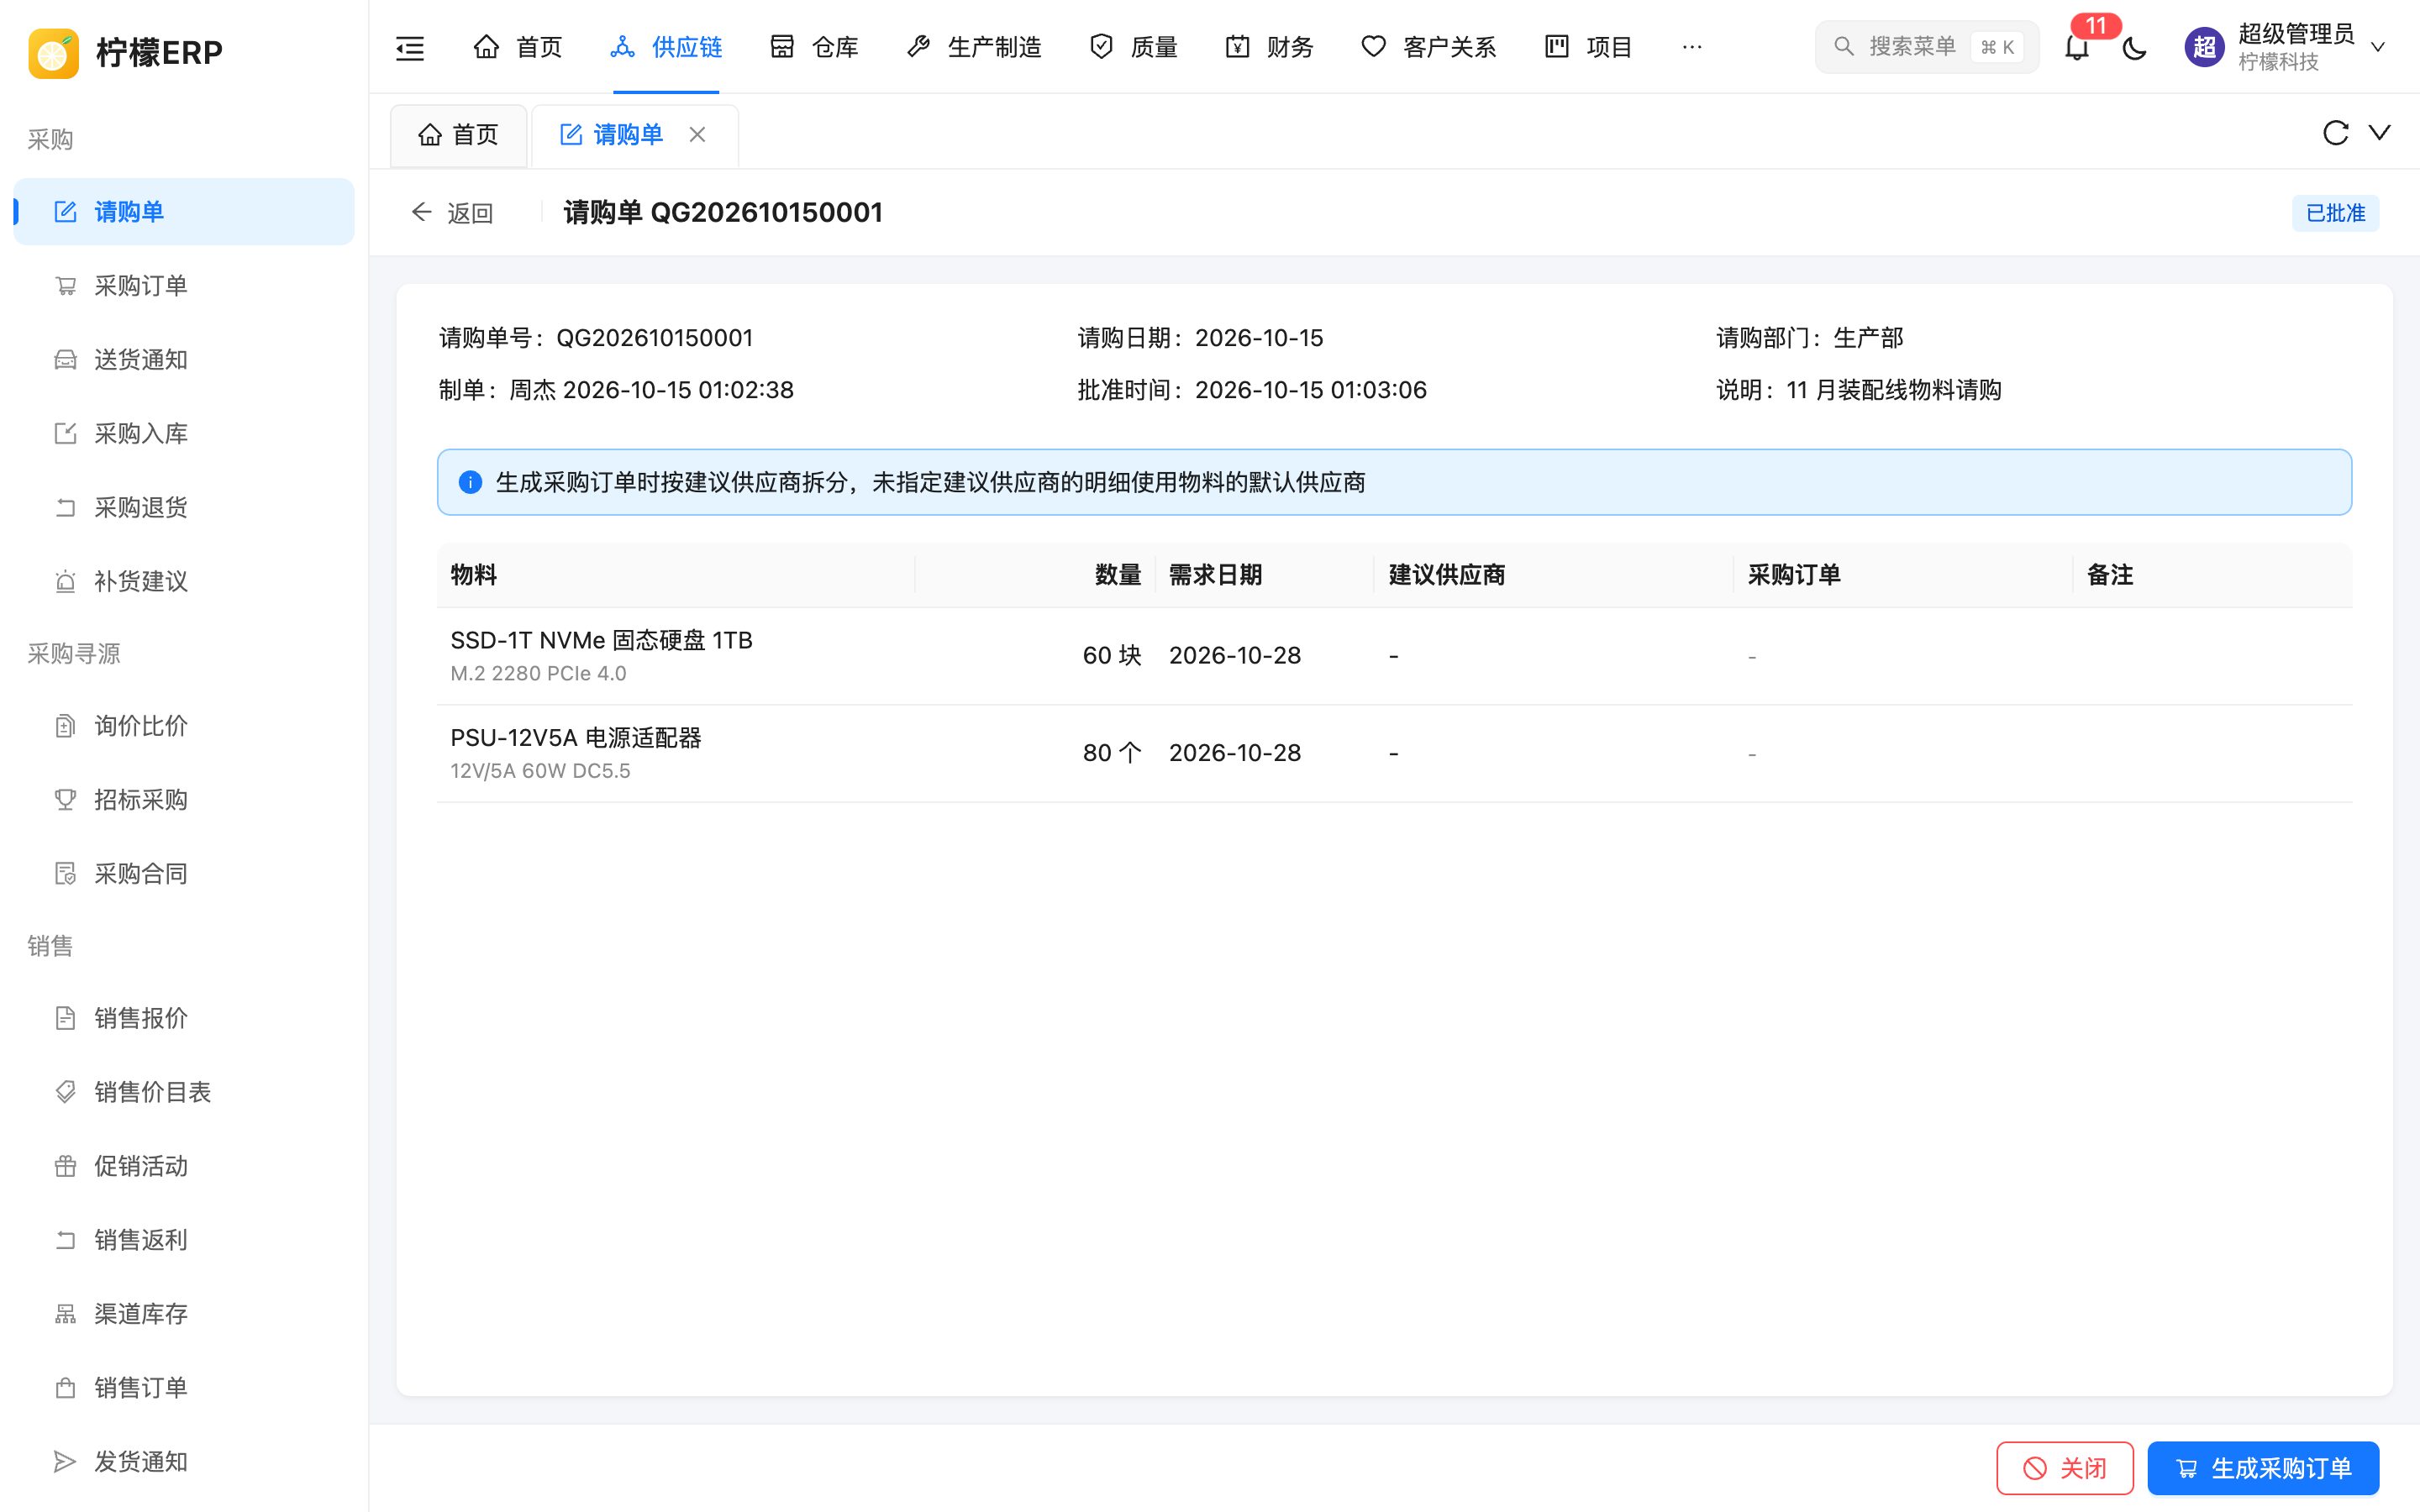Click the red 关闭 button
Screen dimensions: 2420x1512
point(2065,1468)
